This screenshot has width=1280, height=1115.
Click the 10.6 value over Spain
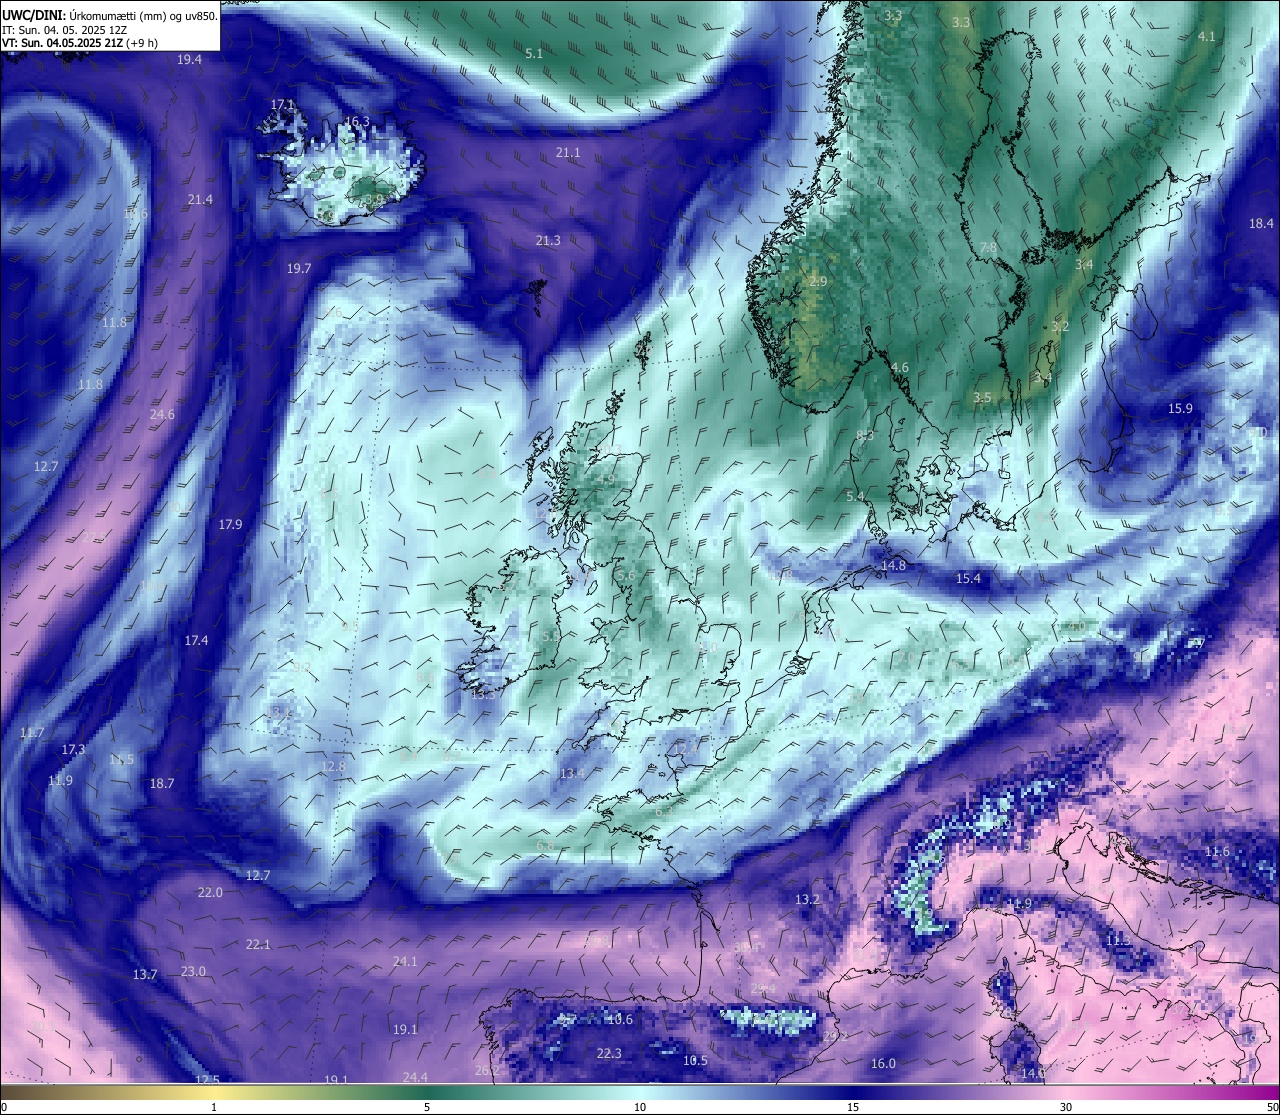pyautogui.click(x=620, y=1019)
